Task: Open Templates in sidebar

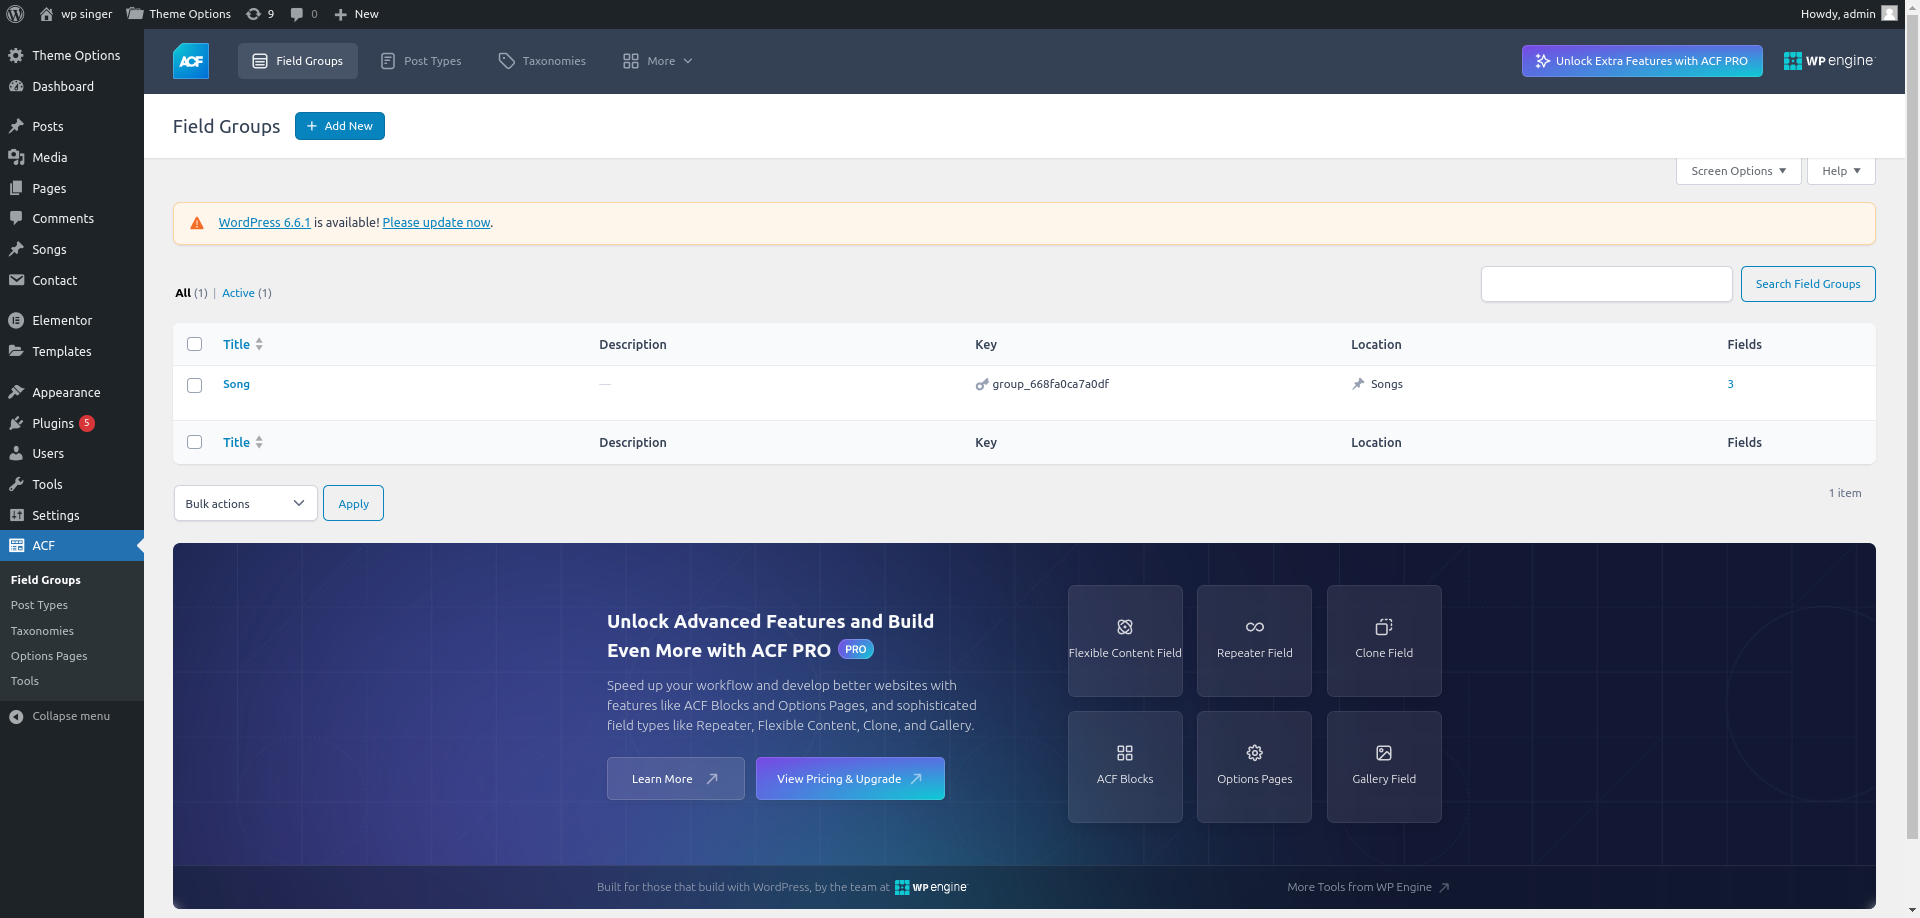Action: [x=72, y=351]
